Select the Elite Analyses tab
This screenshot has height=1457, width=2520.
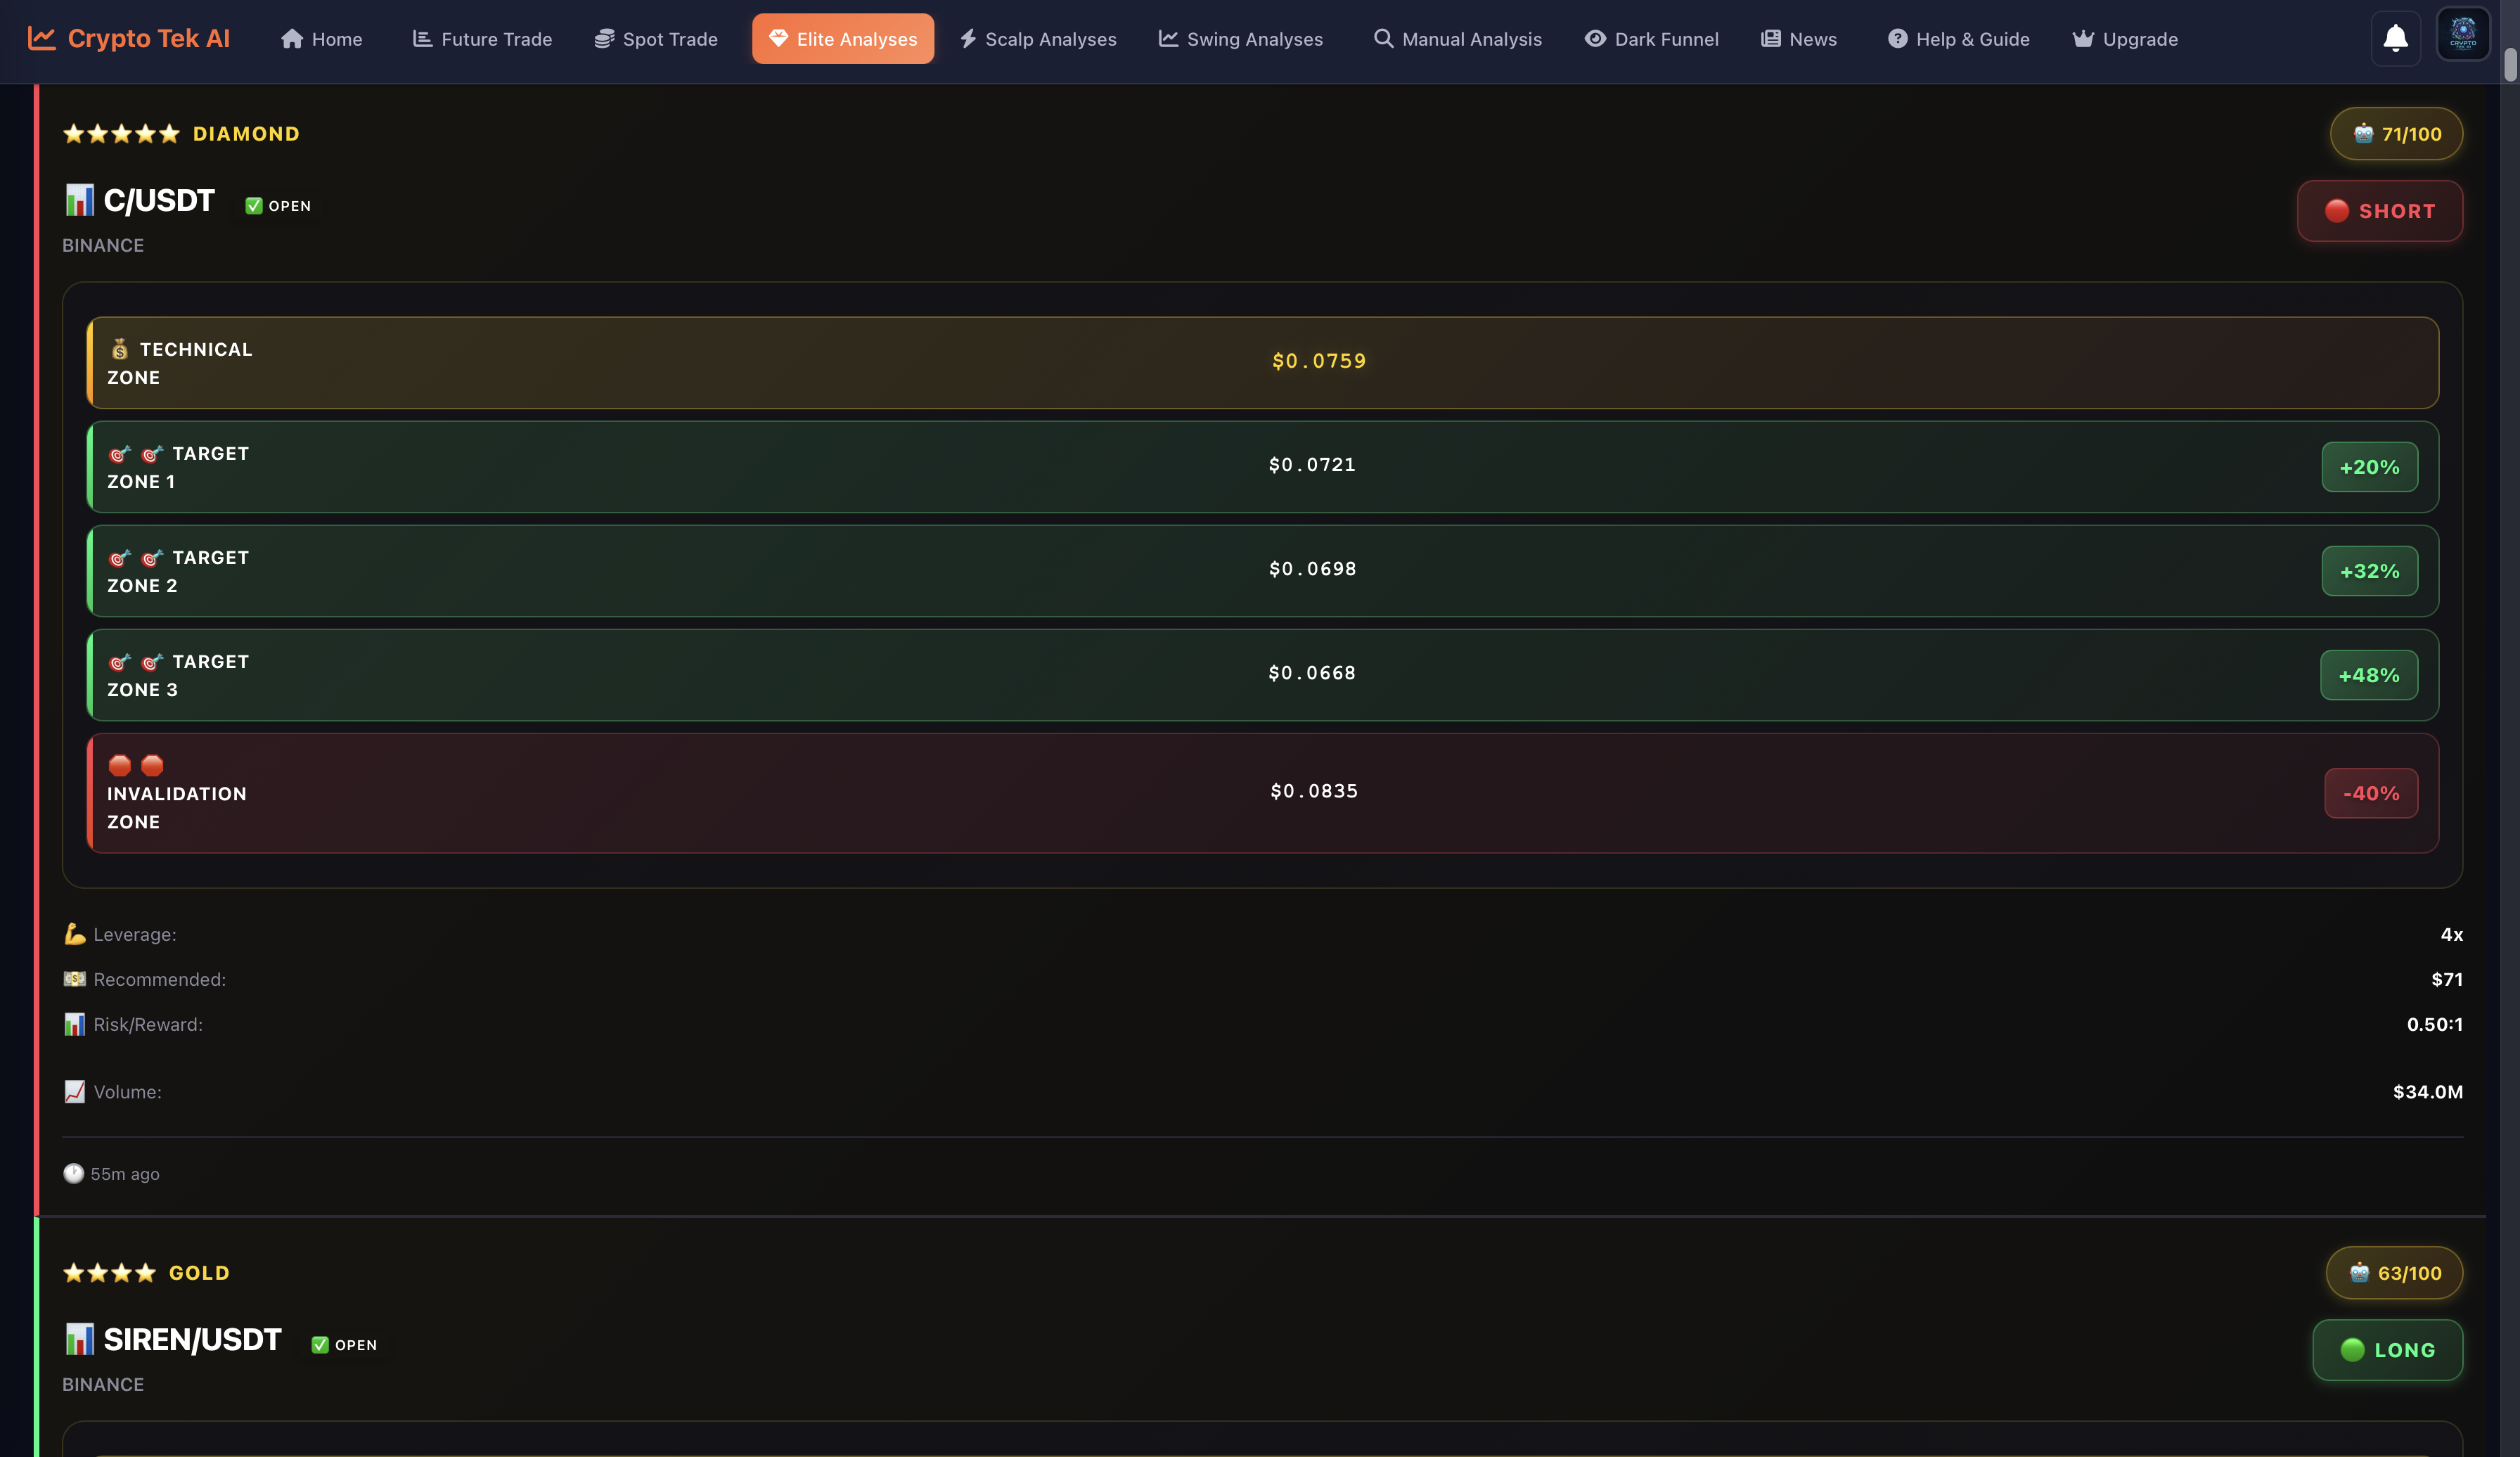click(x=843, y=39)
